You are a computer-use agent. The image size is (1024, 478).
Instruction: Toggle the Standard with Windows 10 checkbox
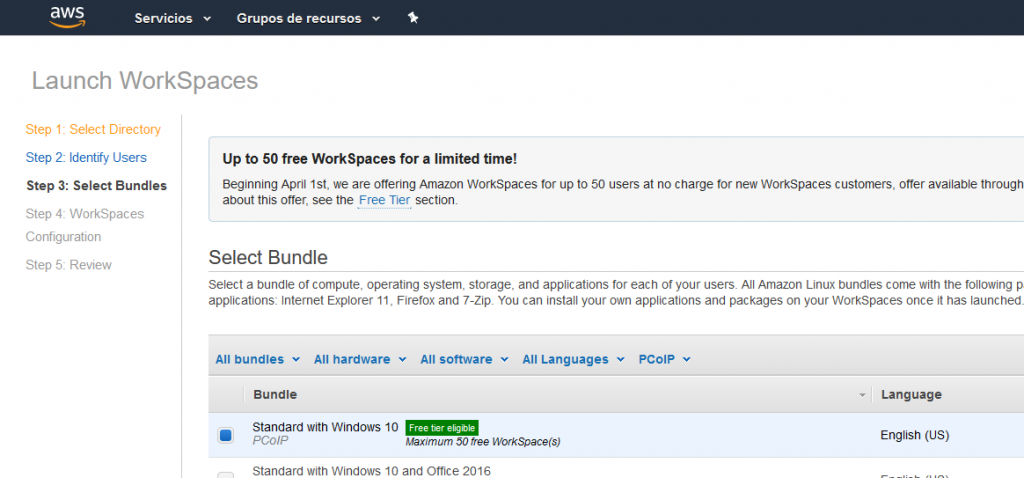pyautogui.click(x=225, y=435)
